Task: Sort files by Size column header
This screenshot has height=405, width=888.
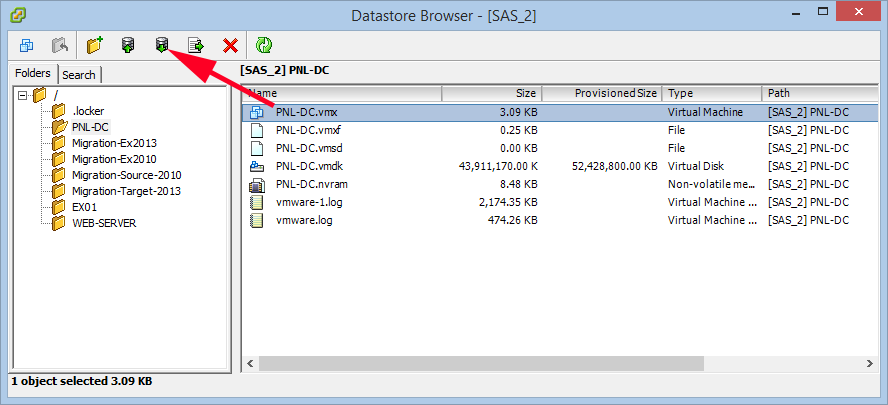Action: click(x=492, y=93)
